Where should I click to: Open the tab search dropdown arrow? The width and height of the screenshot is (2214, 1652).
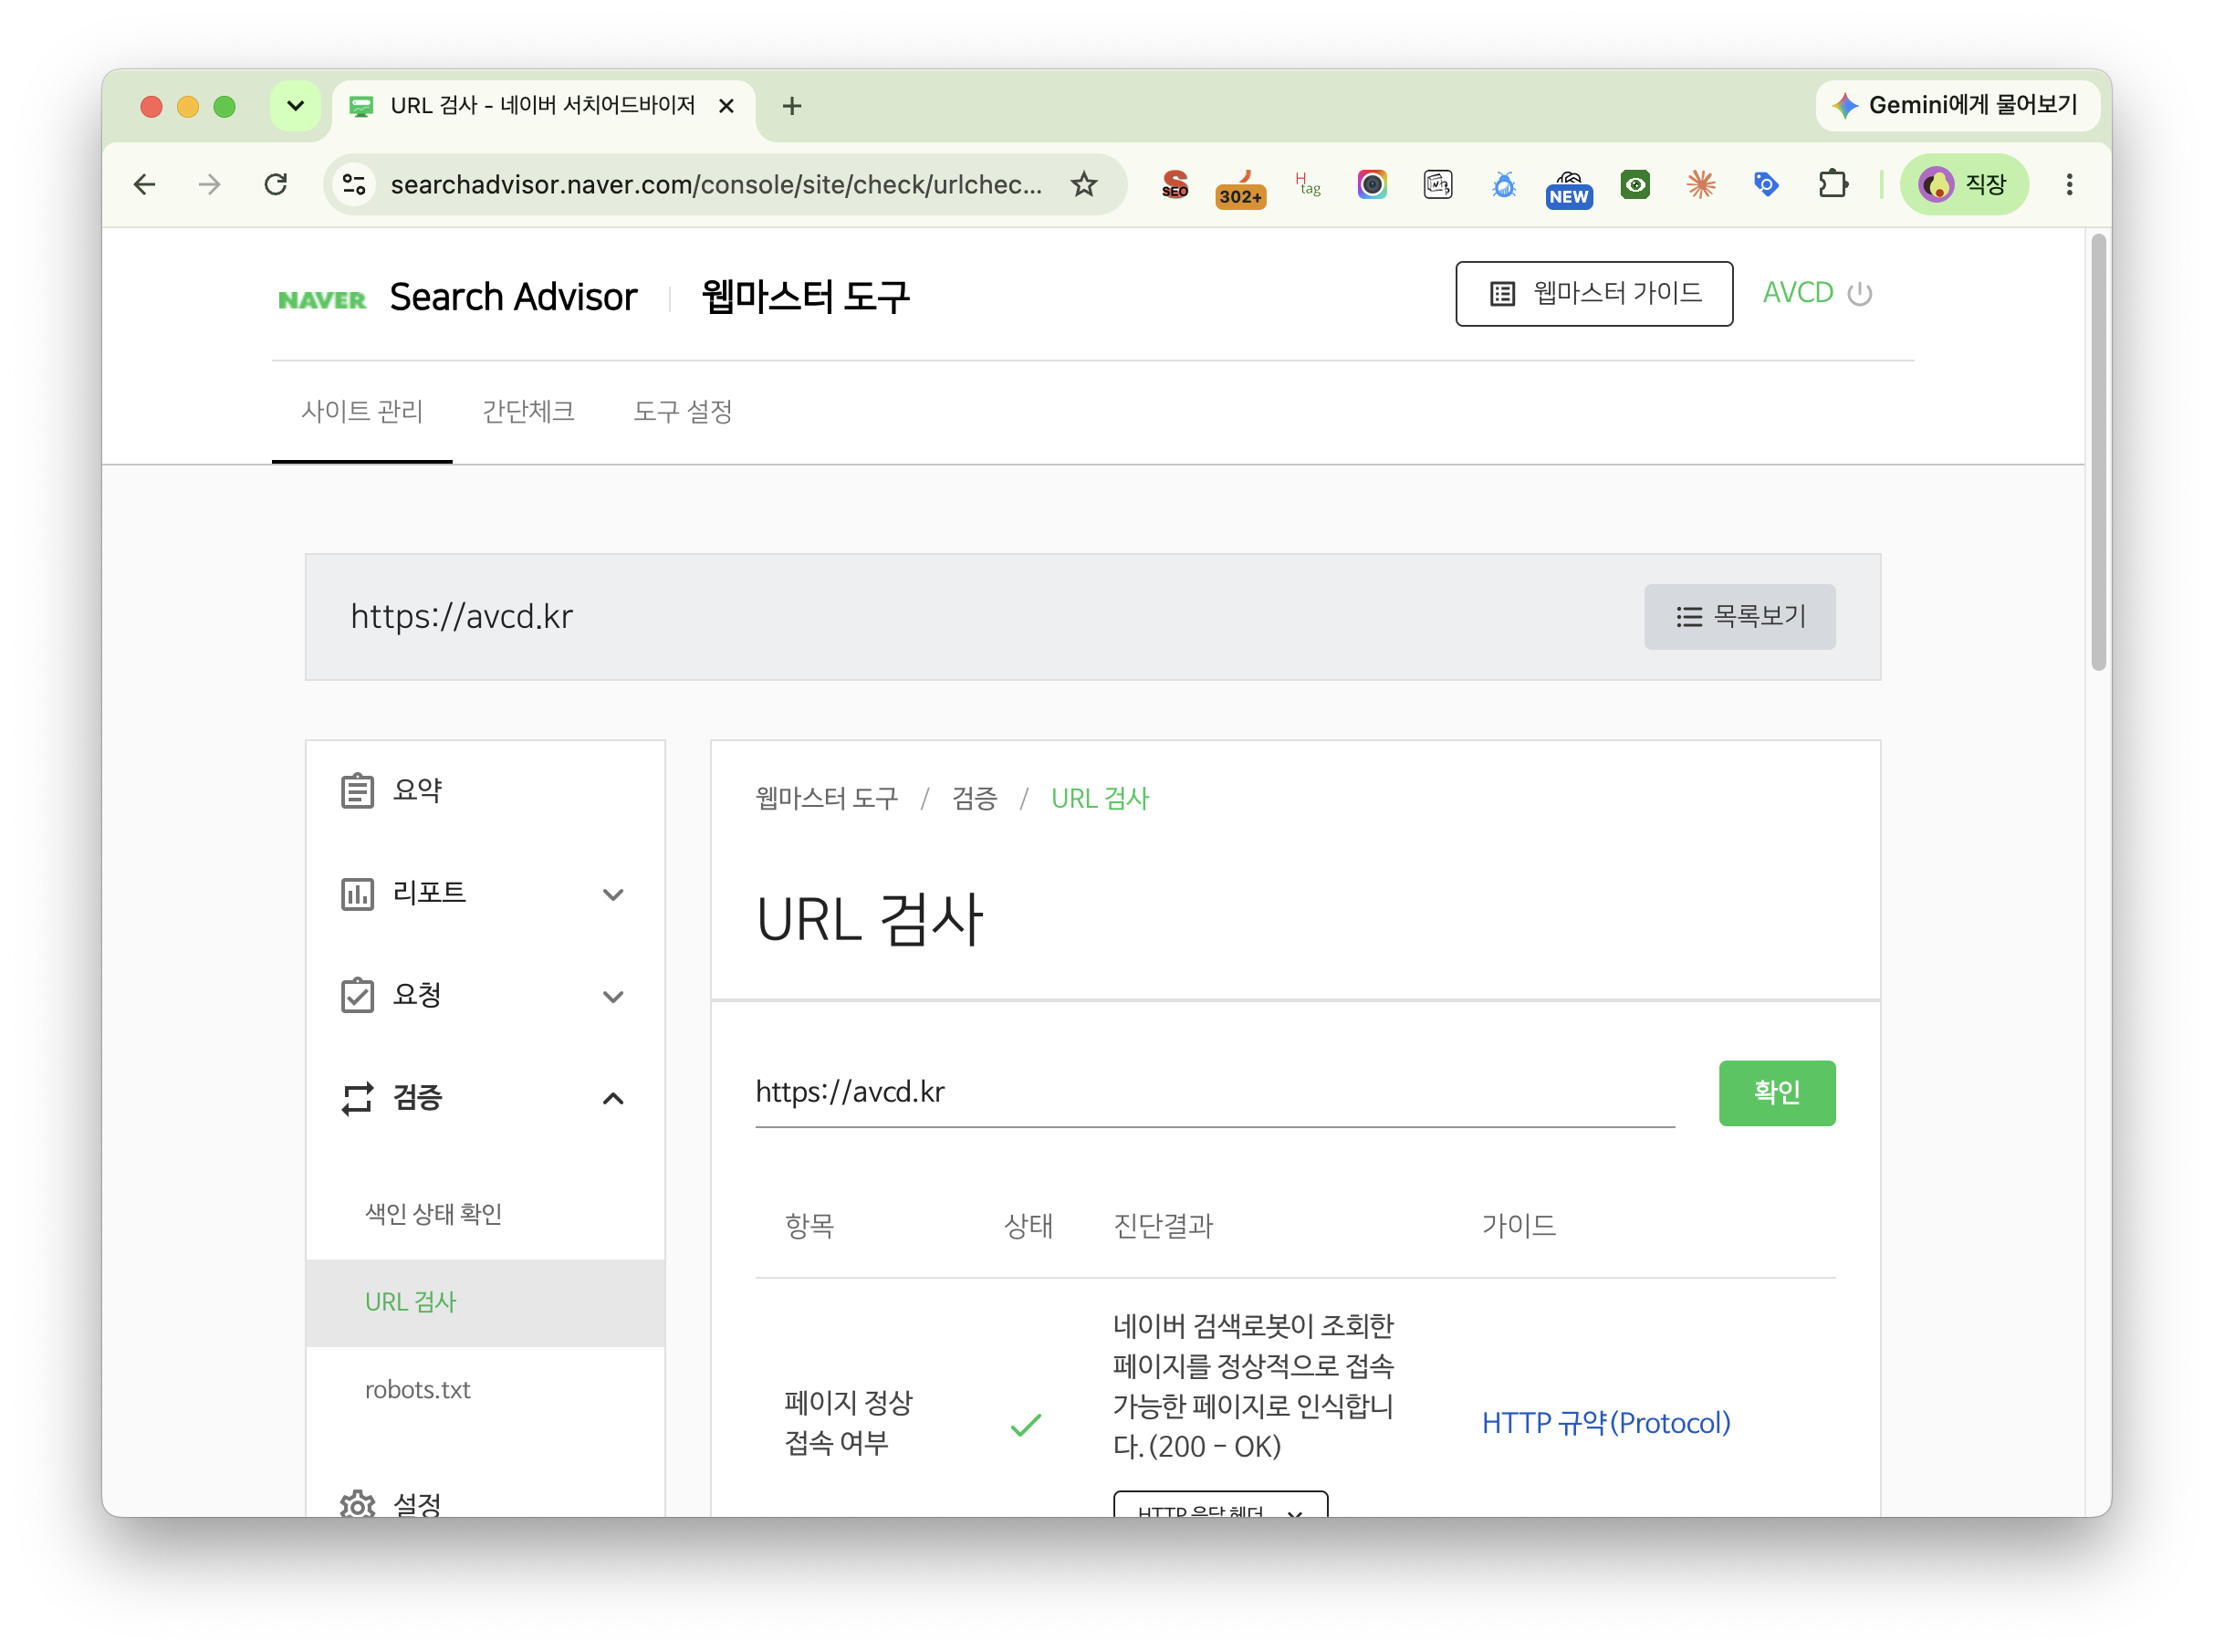tap(295, 106)
